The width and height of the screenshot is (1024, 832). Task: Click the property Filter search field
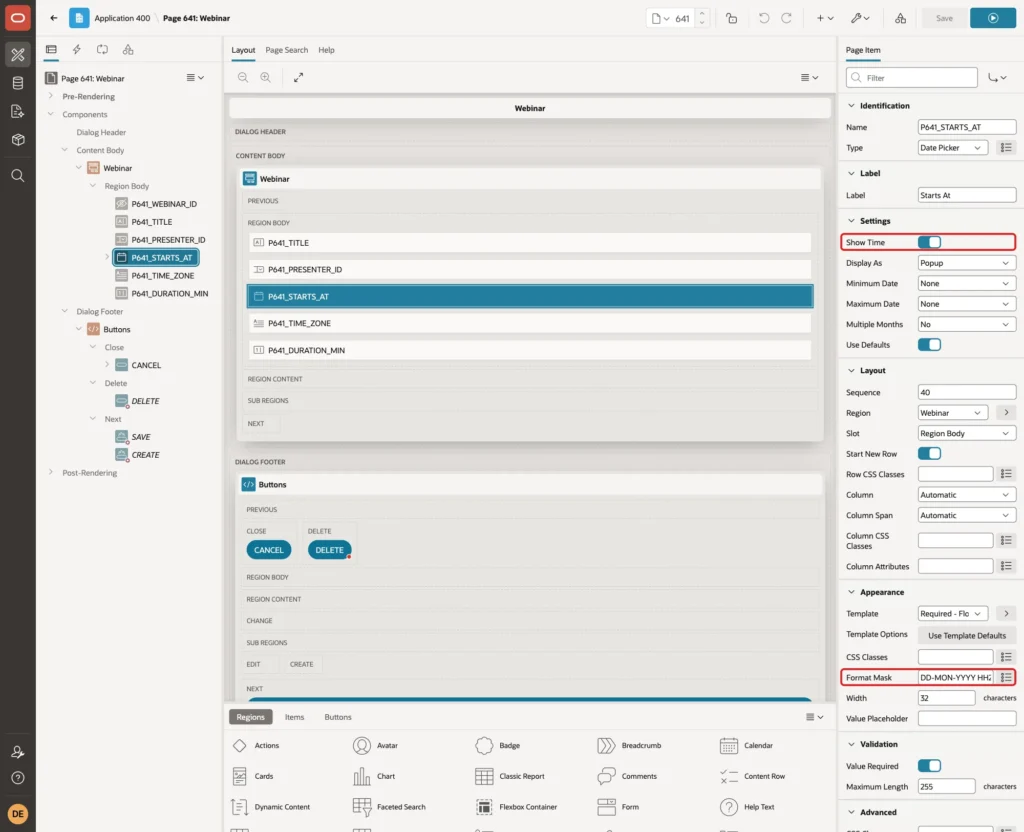(x=911, y=78)
